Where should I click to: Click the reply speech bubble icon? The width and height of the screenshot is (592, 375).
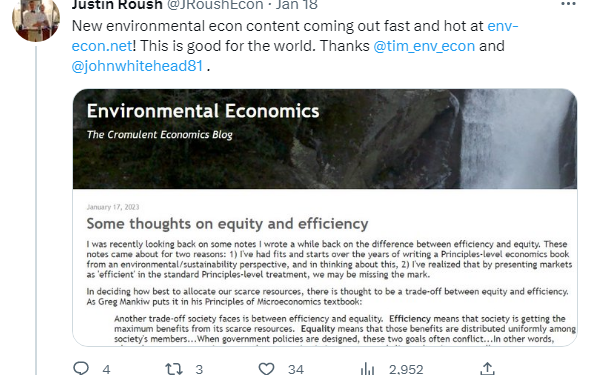(x=81, y=368)
